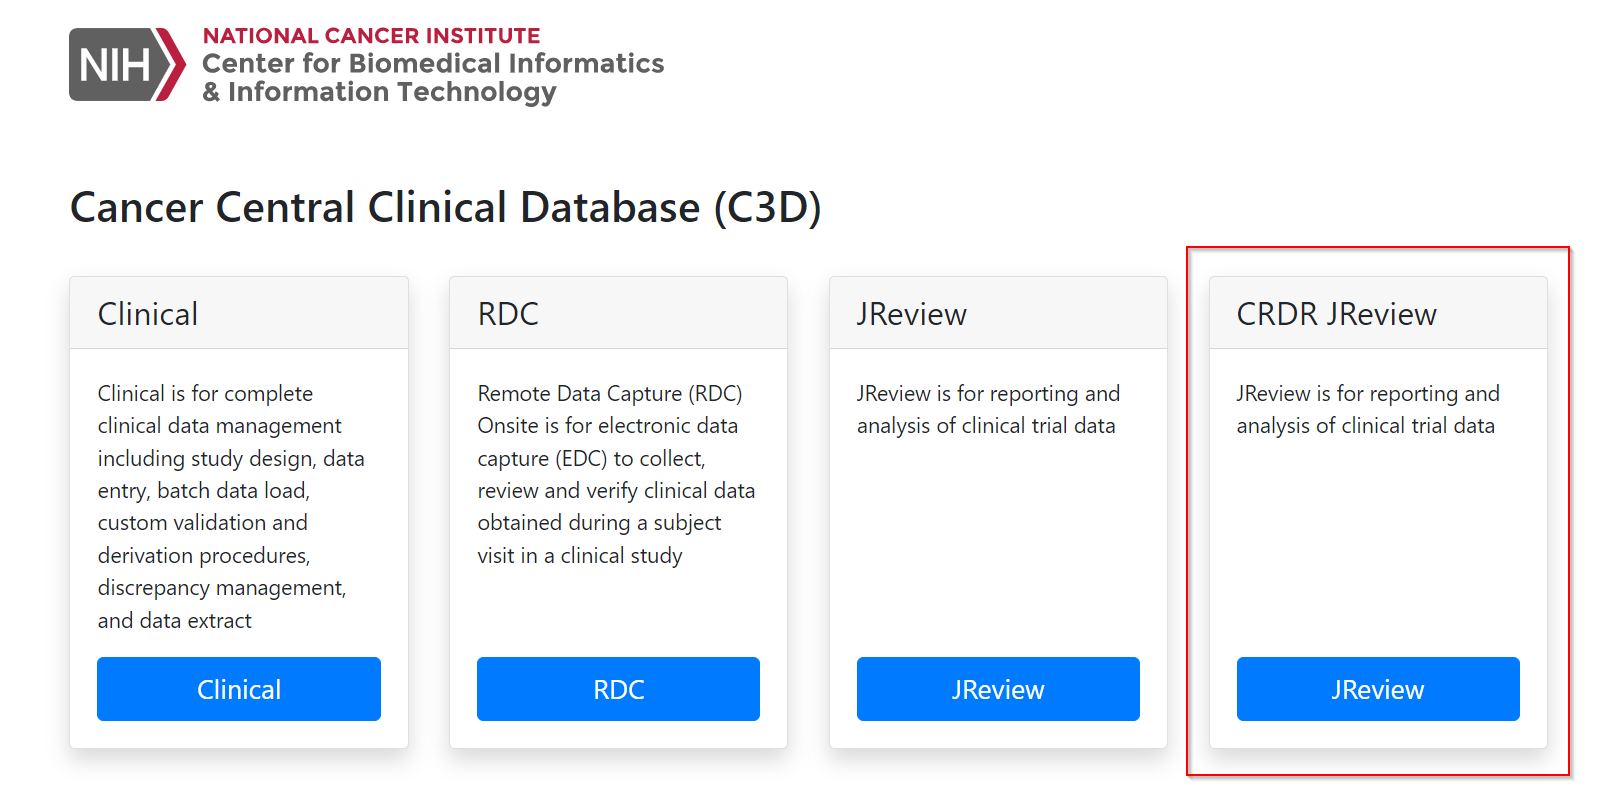Click the Remote Data Capture description text
Viewport: 1617px width, 798px height.
pos(615,474)
